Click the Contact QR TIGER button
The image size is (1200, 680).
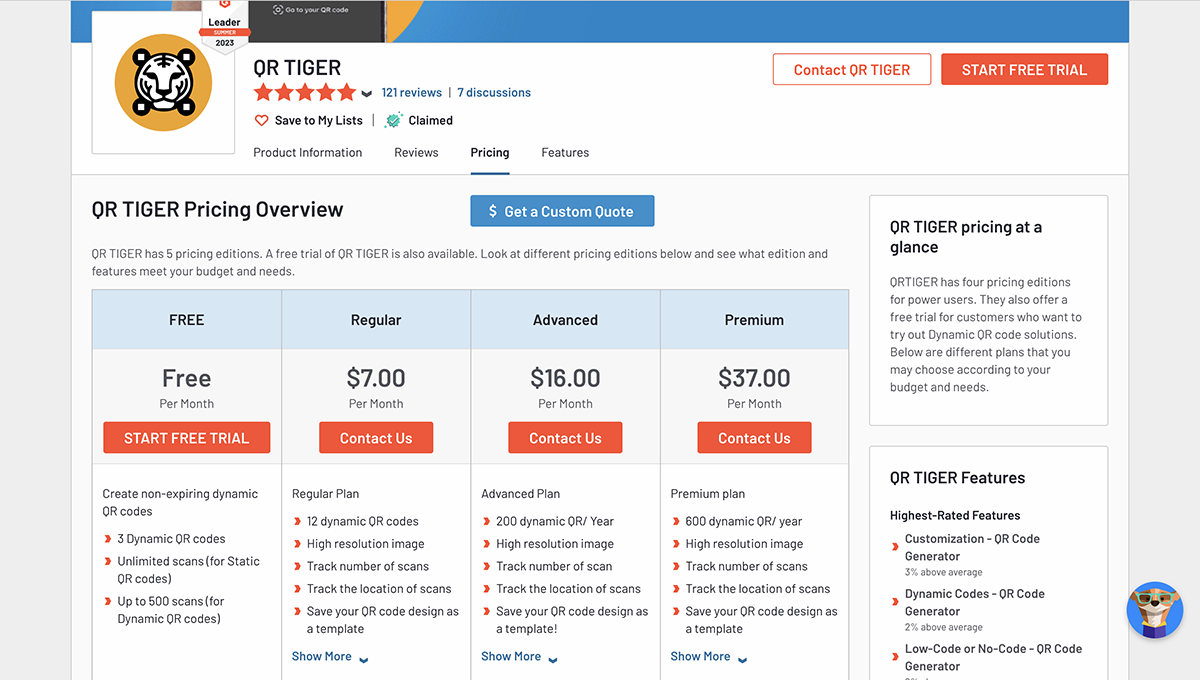tap(851, 70)
